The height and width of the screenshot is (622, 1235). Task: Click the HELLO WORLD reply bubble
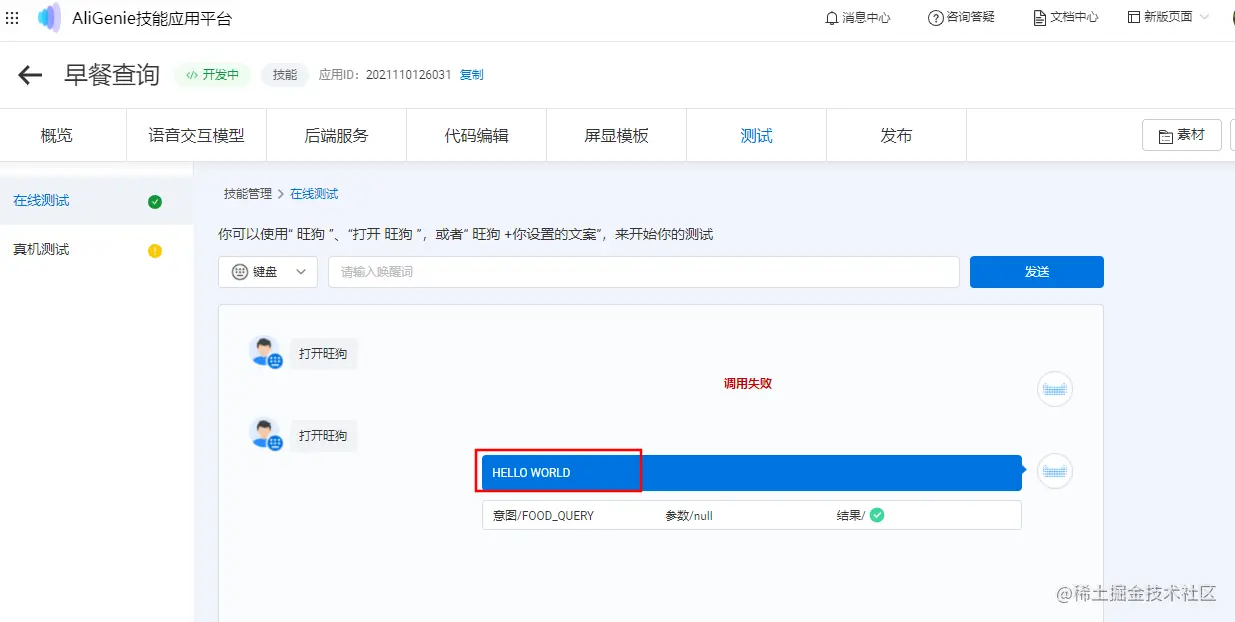tap(752, 473)
